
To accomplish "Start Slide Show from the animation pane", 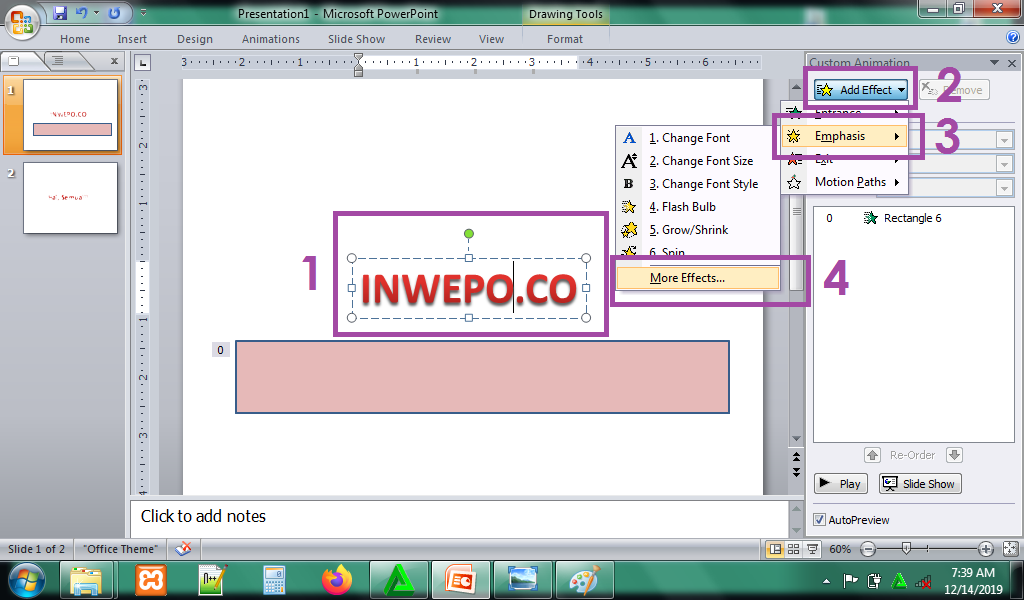I will [920, 484].
